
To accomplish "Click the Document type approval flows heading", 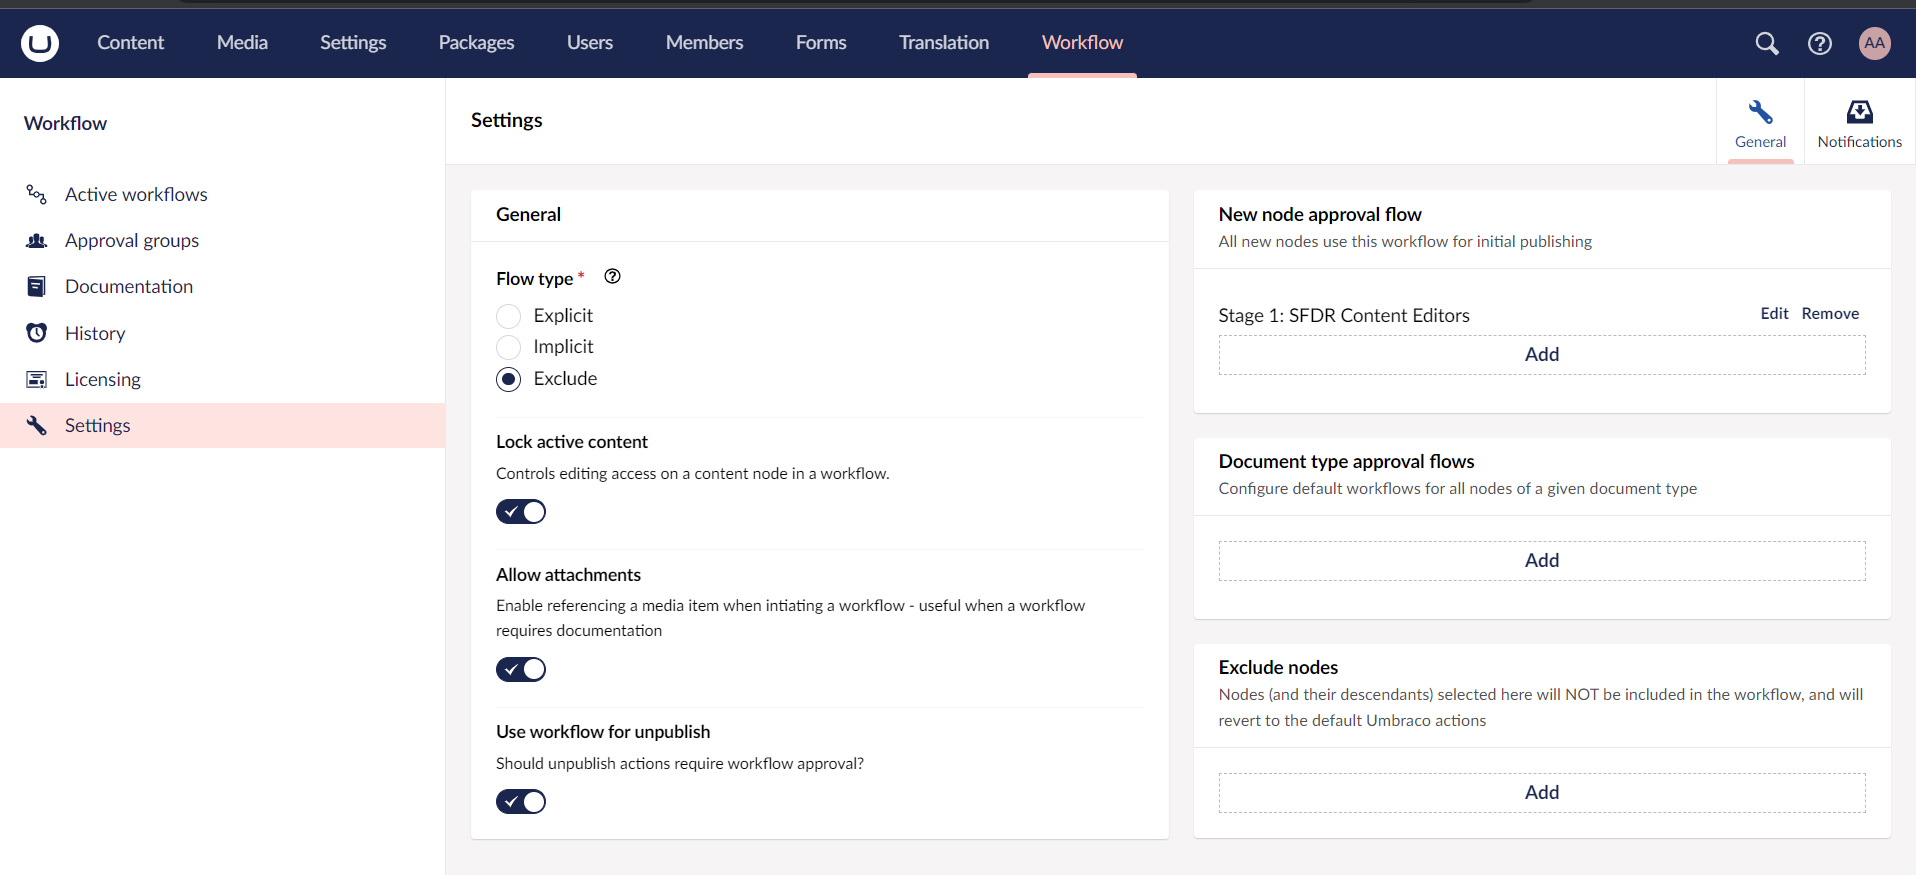I will (x=1346, y=461).
